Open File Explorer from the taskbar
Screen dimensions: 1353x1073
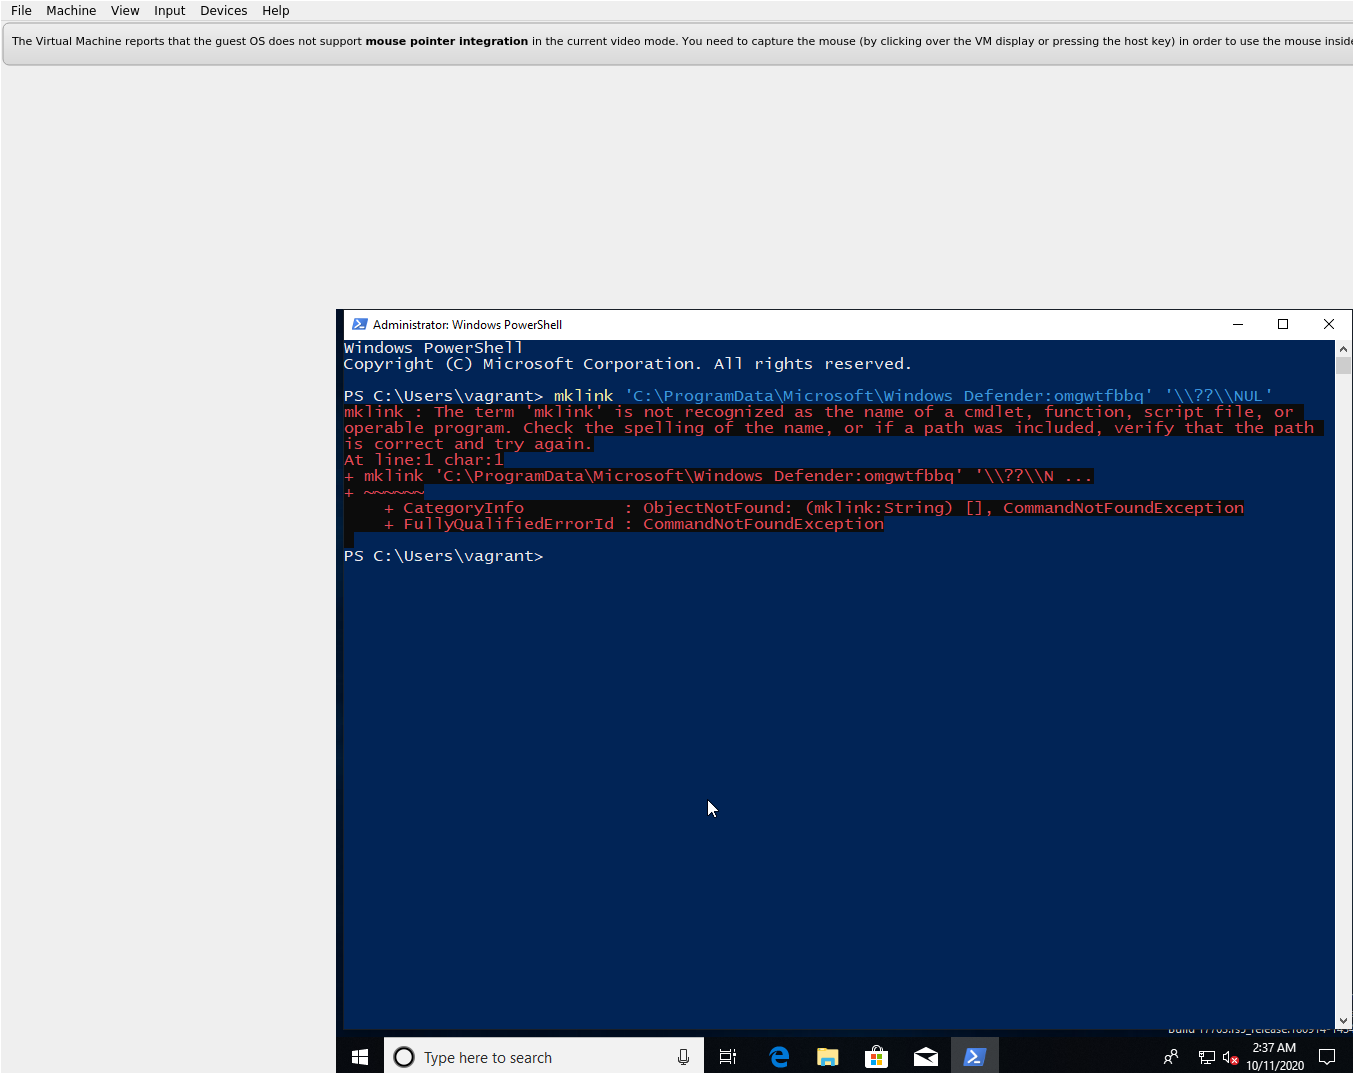[x=827, y=1057]
